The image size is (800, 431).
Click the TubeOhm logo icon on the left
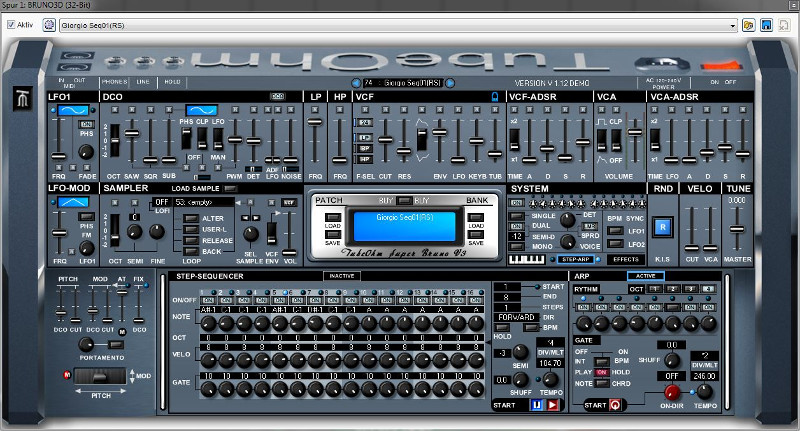click(x=24, y=98)
